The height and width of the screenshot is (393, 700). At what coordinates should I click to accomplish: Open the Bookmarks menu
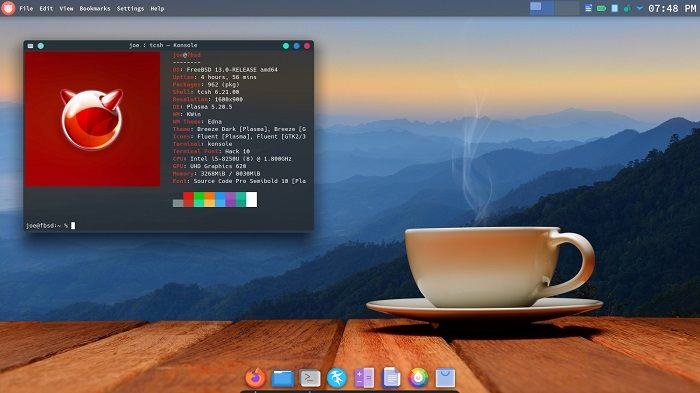[x=95, y=8]
